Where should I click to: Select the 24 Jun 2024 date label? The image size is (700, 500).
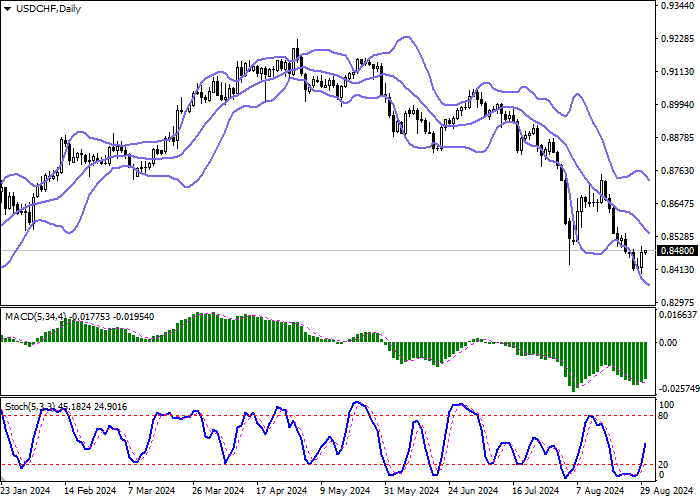pos(473,491)
